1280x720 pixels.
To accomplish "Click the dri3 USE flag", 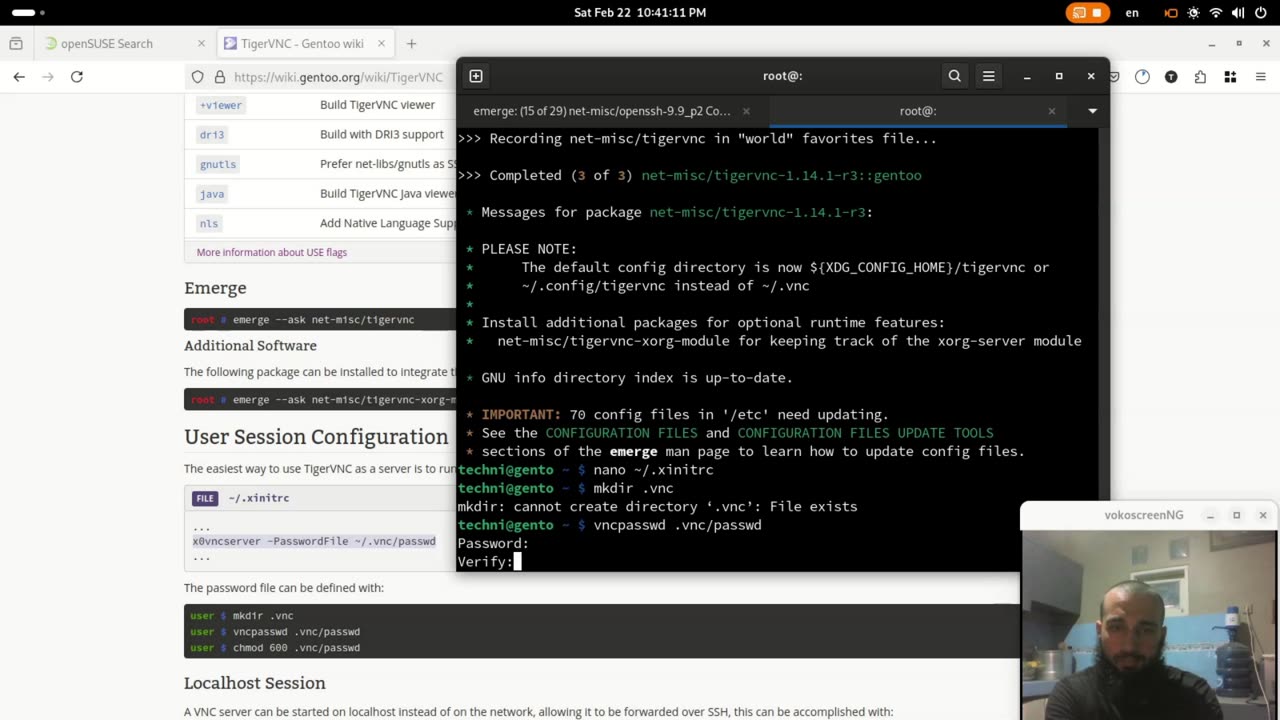I will coord(212,134).
